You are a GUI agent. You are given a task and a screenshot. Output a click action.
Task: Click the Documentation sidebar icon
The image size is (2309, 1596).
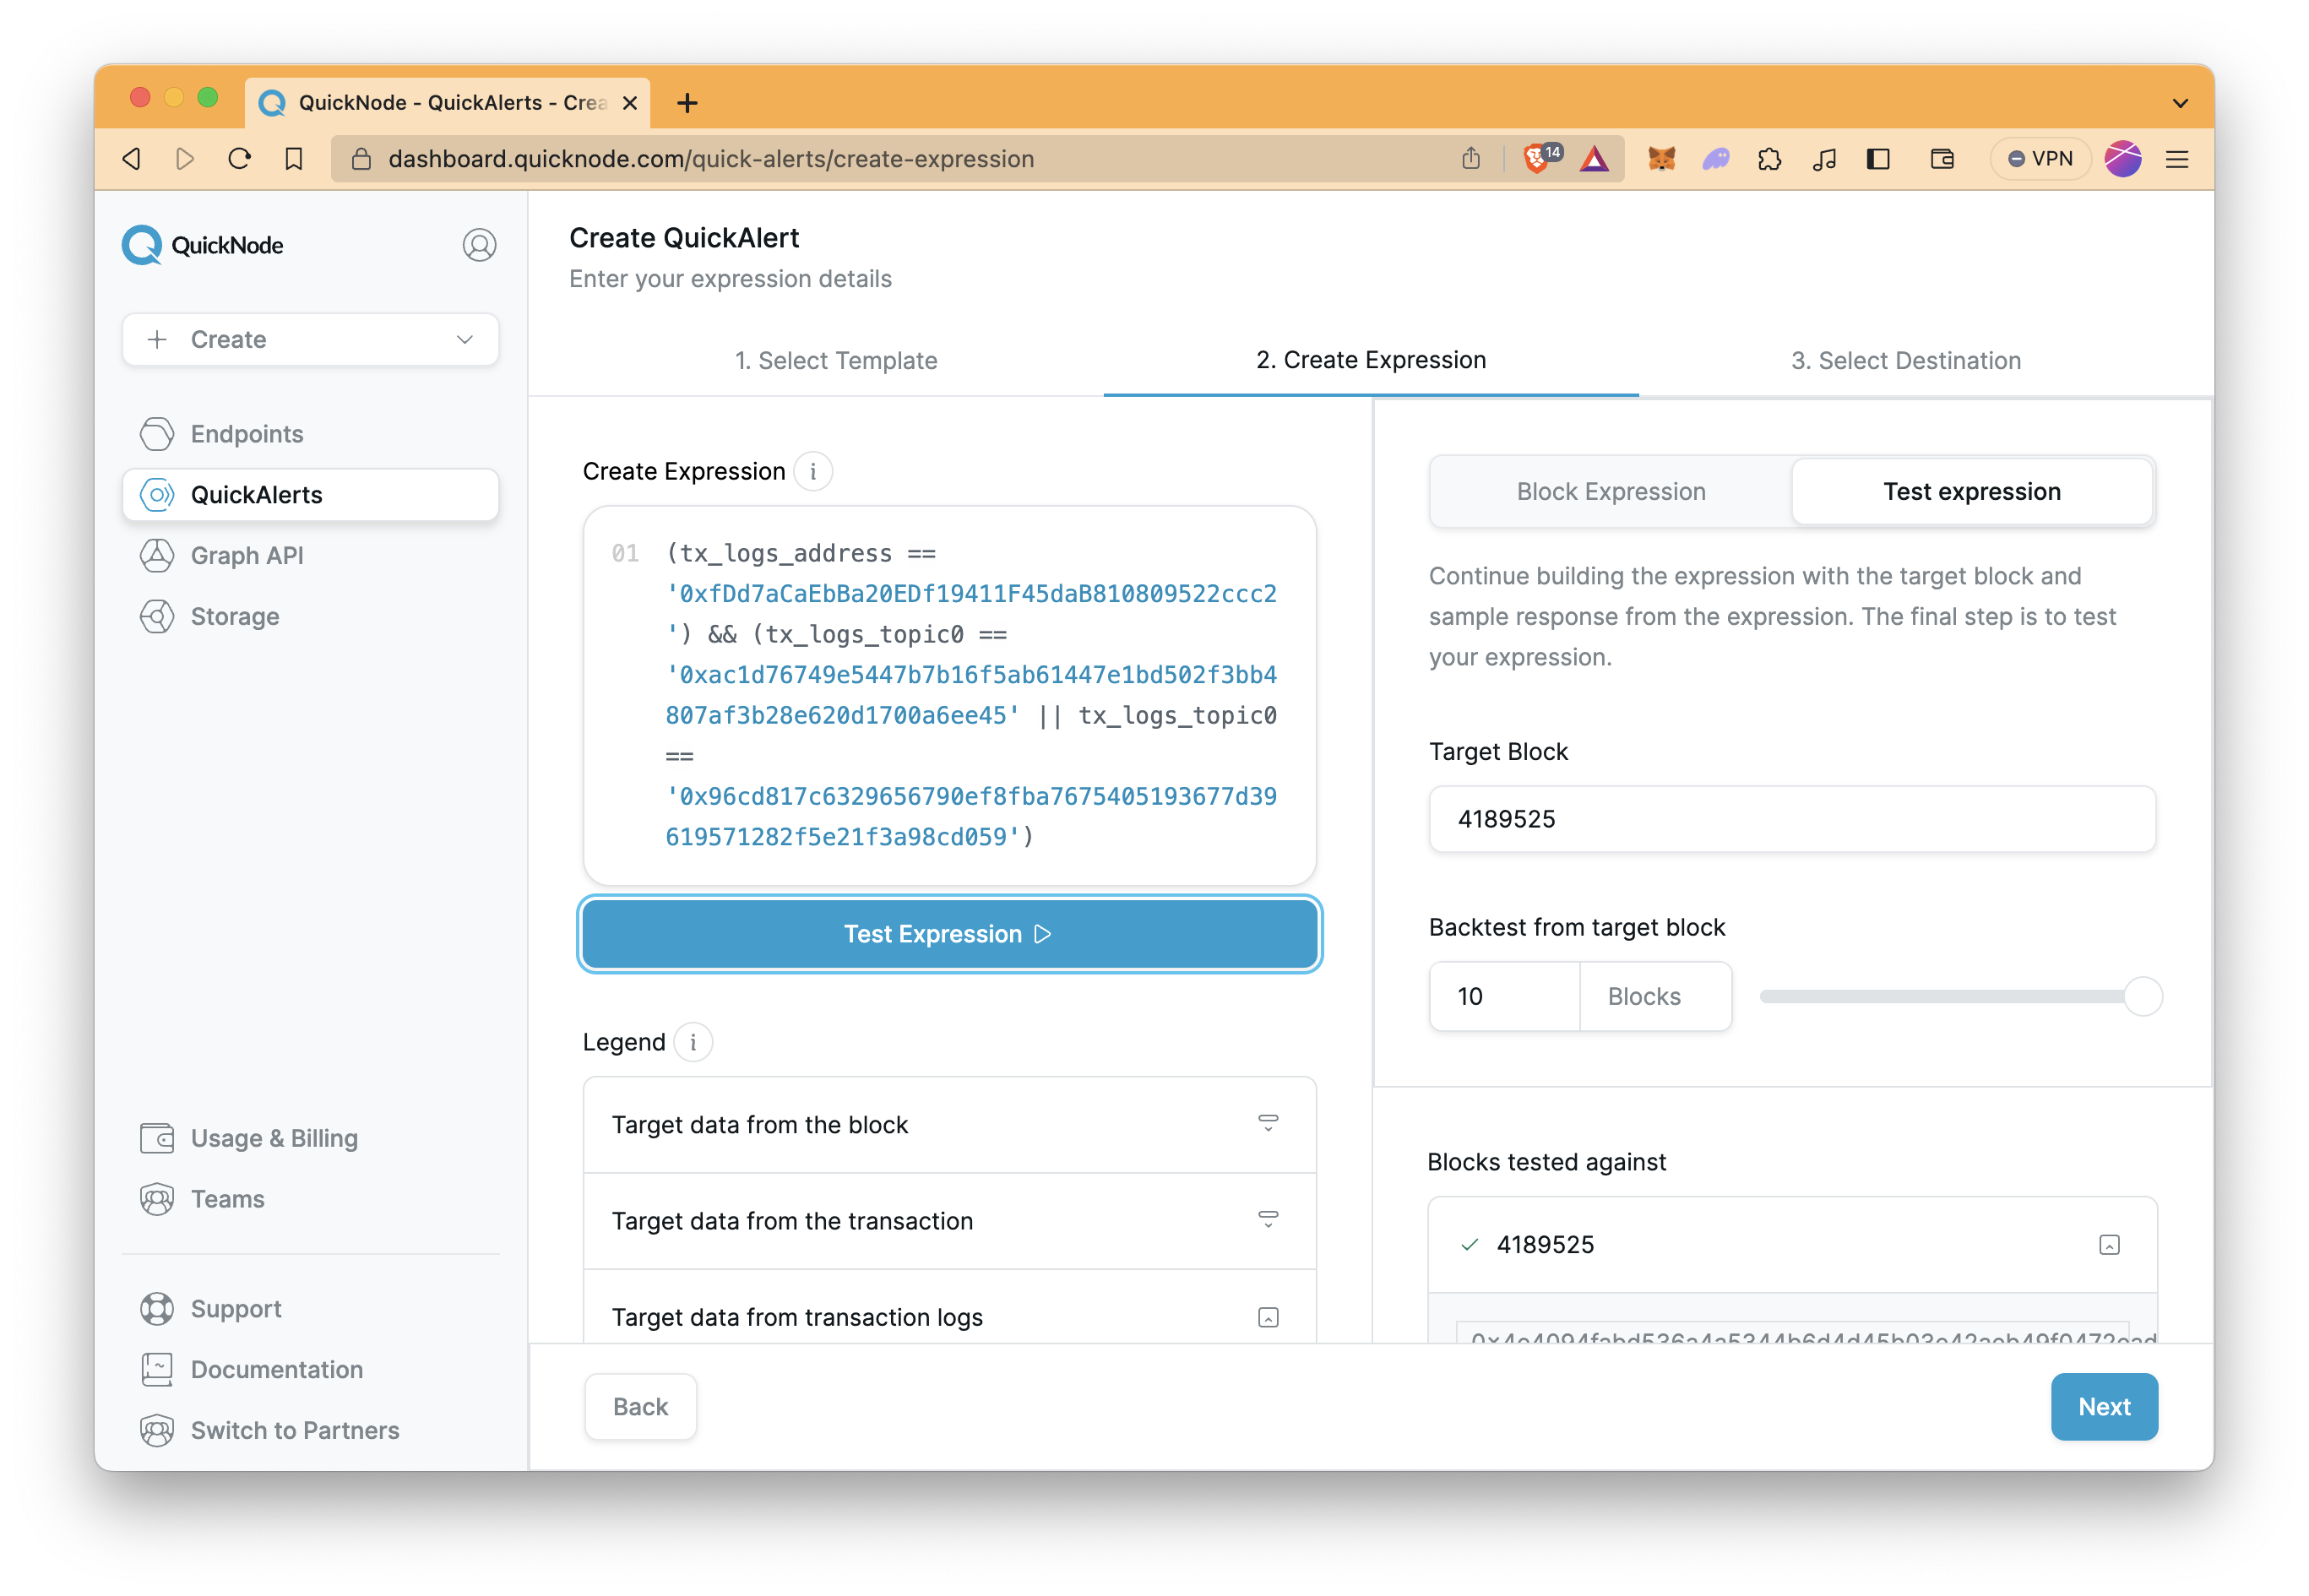(x=157, y=1370)
